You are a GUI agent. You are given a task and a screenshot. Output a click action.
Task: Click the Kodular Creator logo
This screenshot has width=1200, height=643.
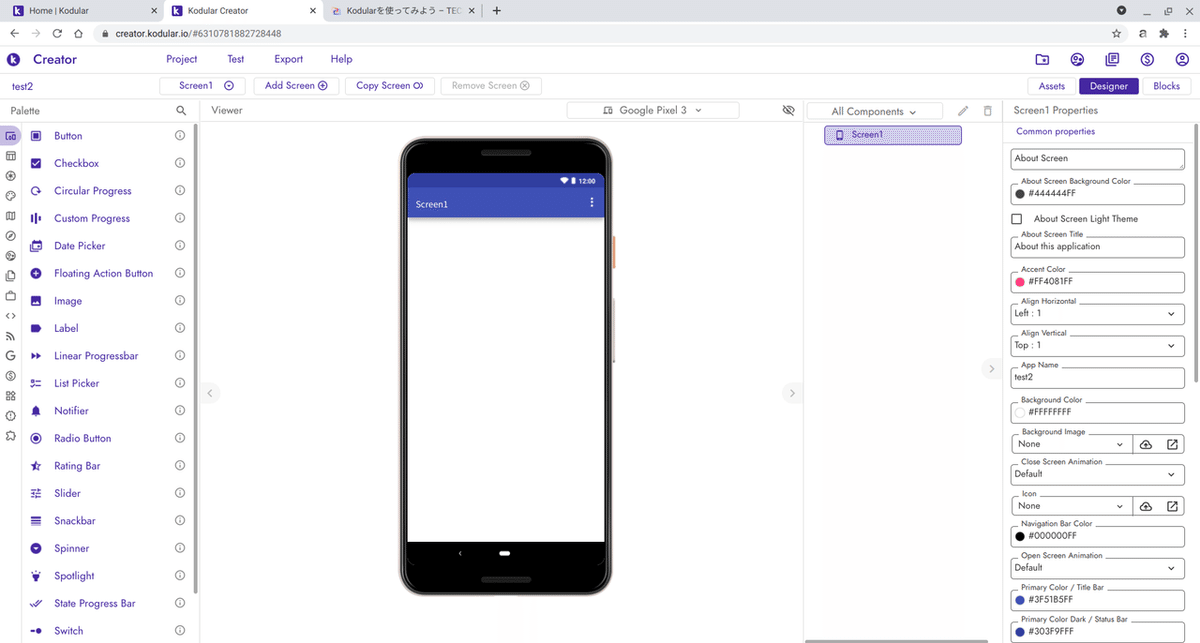(14, 60)
